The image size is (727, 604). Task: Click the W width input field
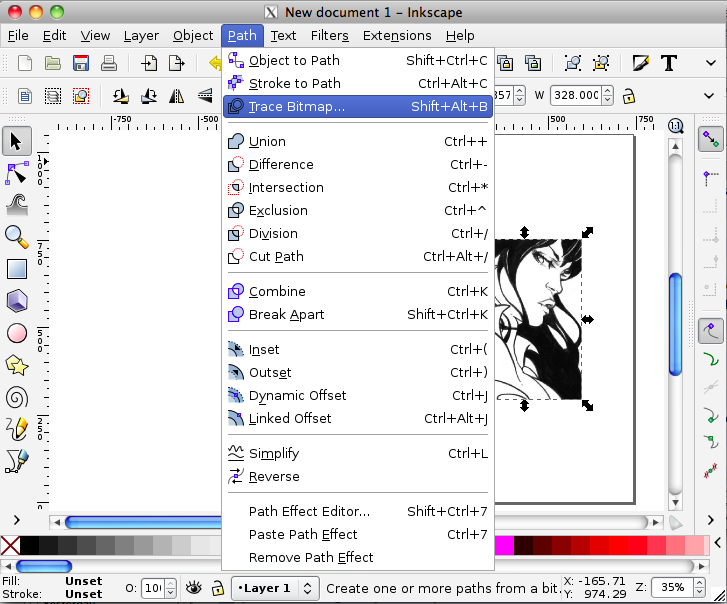[x=576, y=95]
